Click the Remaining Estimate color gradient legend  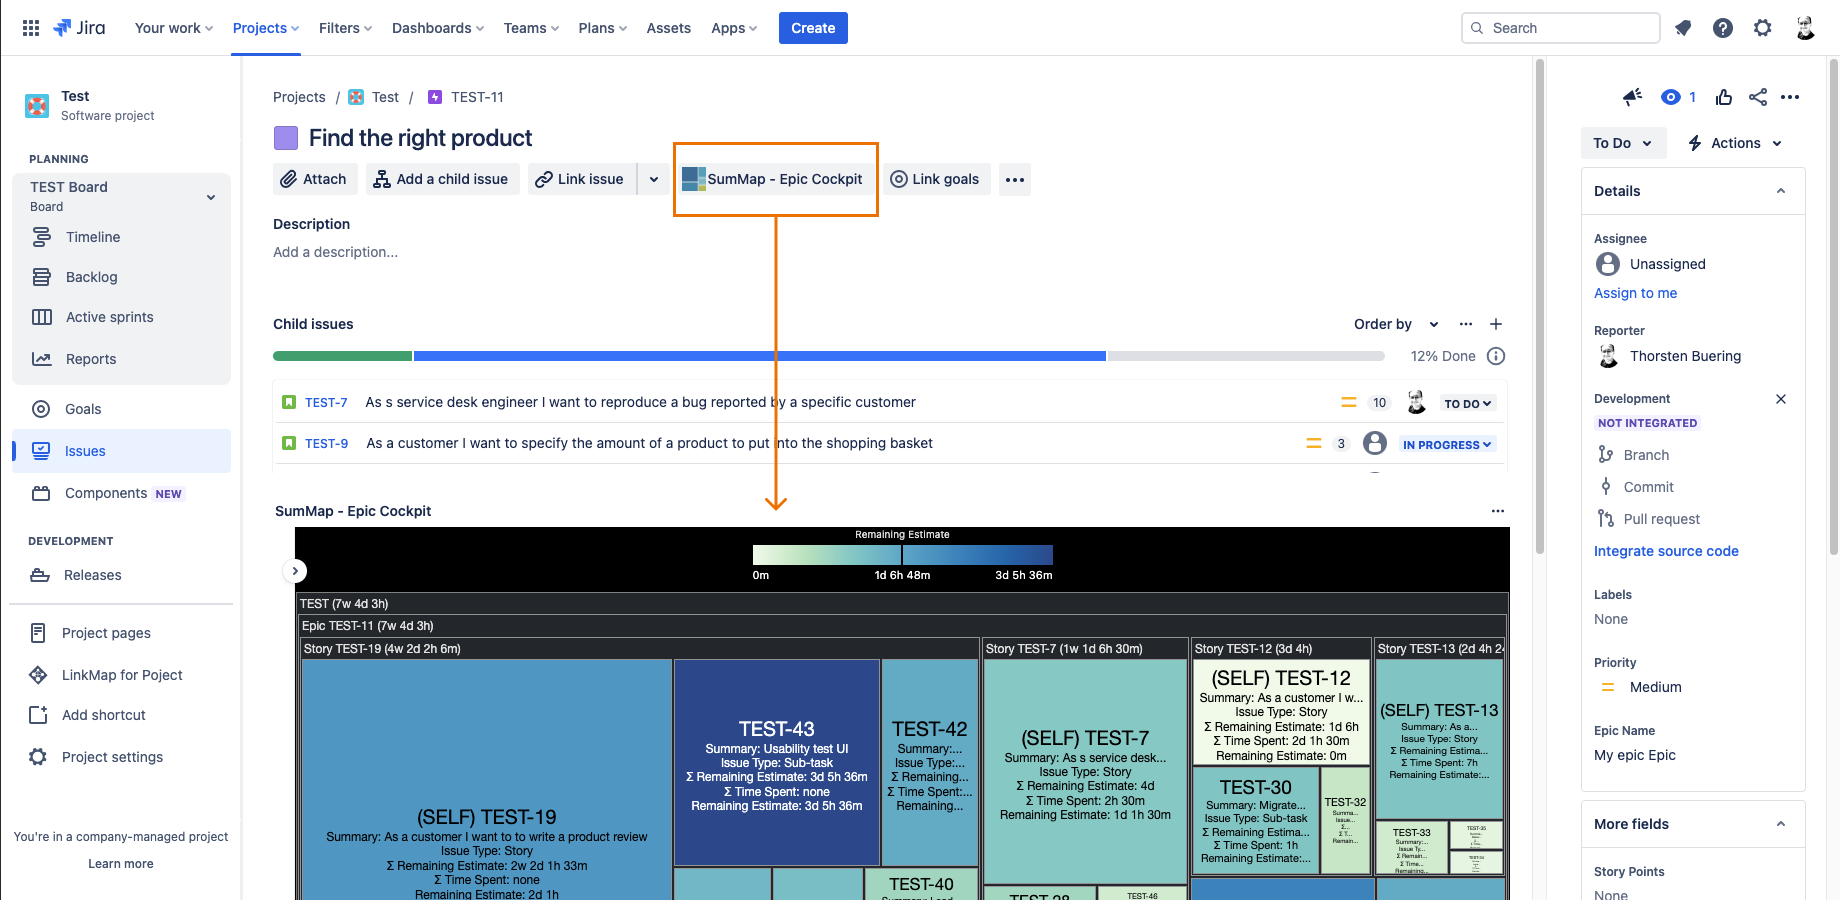tap(902, 555)
